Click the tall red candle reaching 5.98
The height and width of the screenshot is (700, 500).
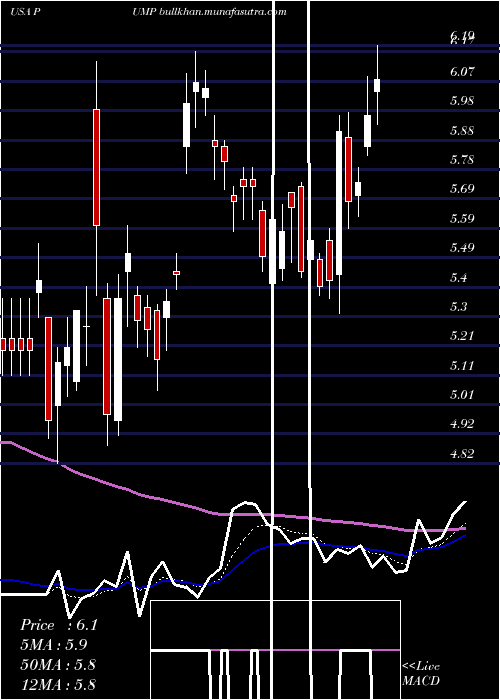coord(96,167)
